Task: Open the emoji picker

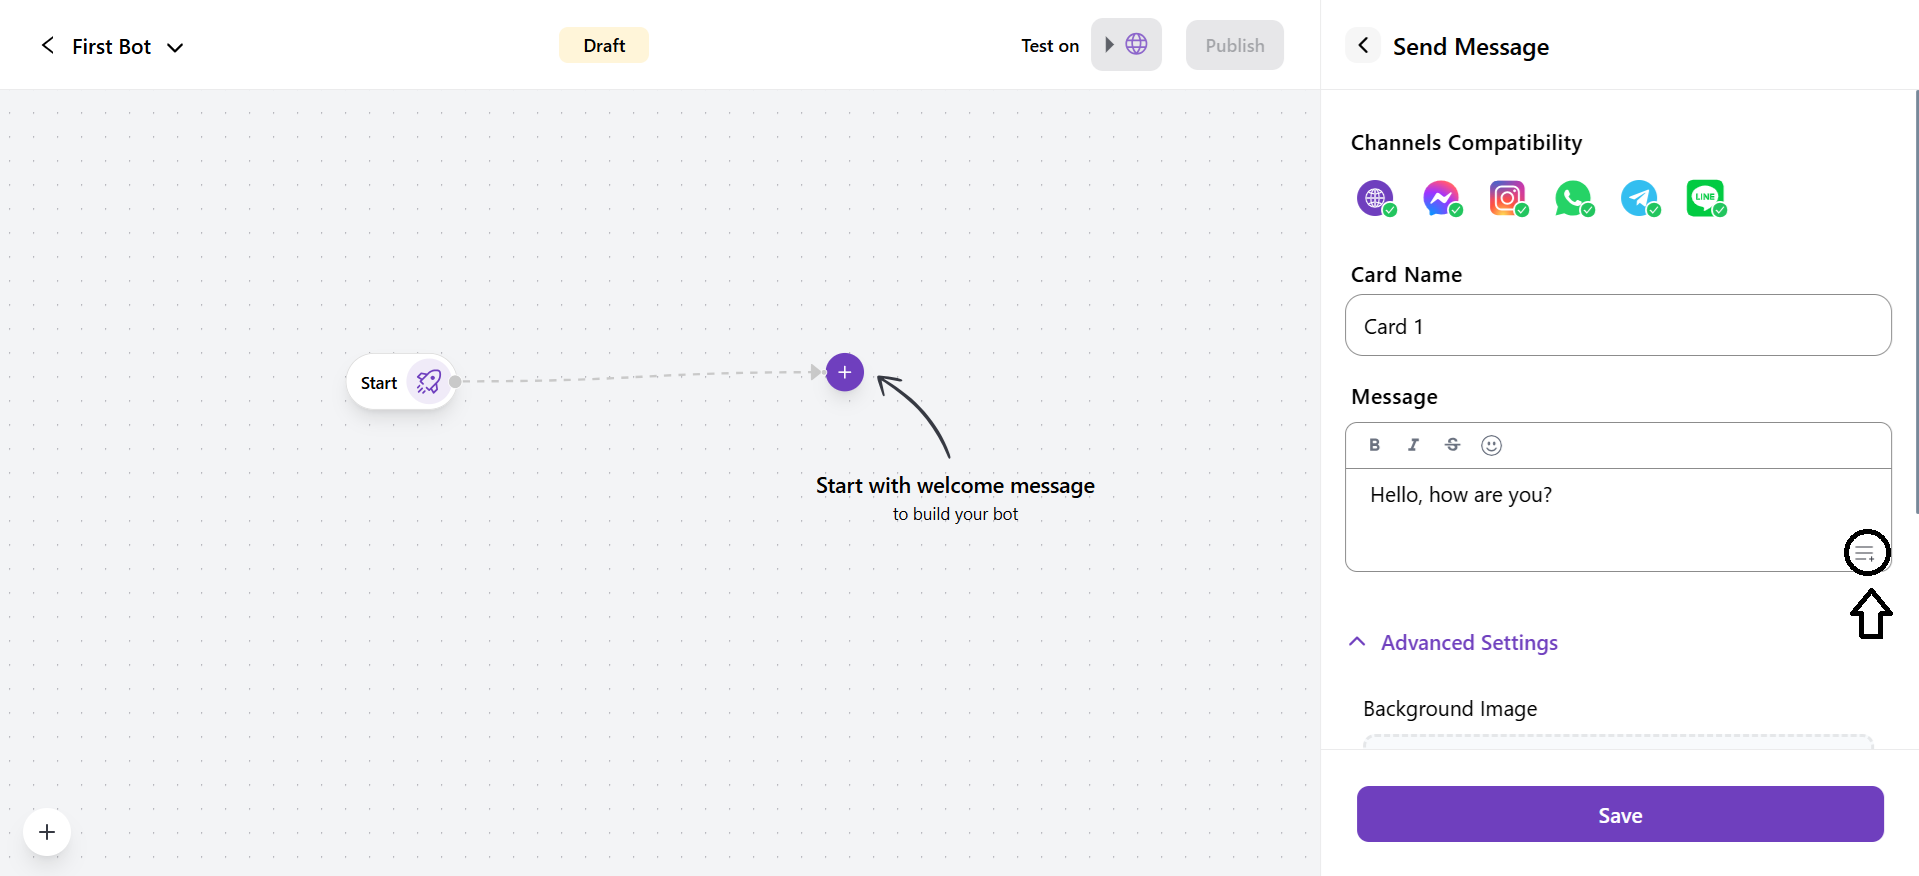Action: click(1491, 445)
